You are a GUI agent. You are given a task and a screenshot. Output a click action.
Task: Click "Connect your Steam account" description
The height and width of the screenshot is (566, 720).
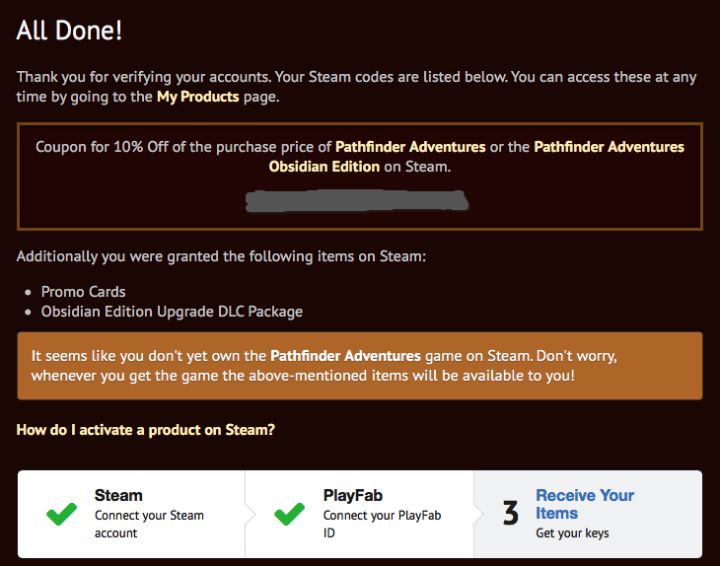pyautogui.click(x=148, y=524)
